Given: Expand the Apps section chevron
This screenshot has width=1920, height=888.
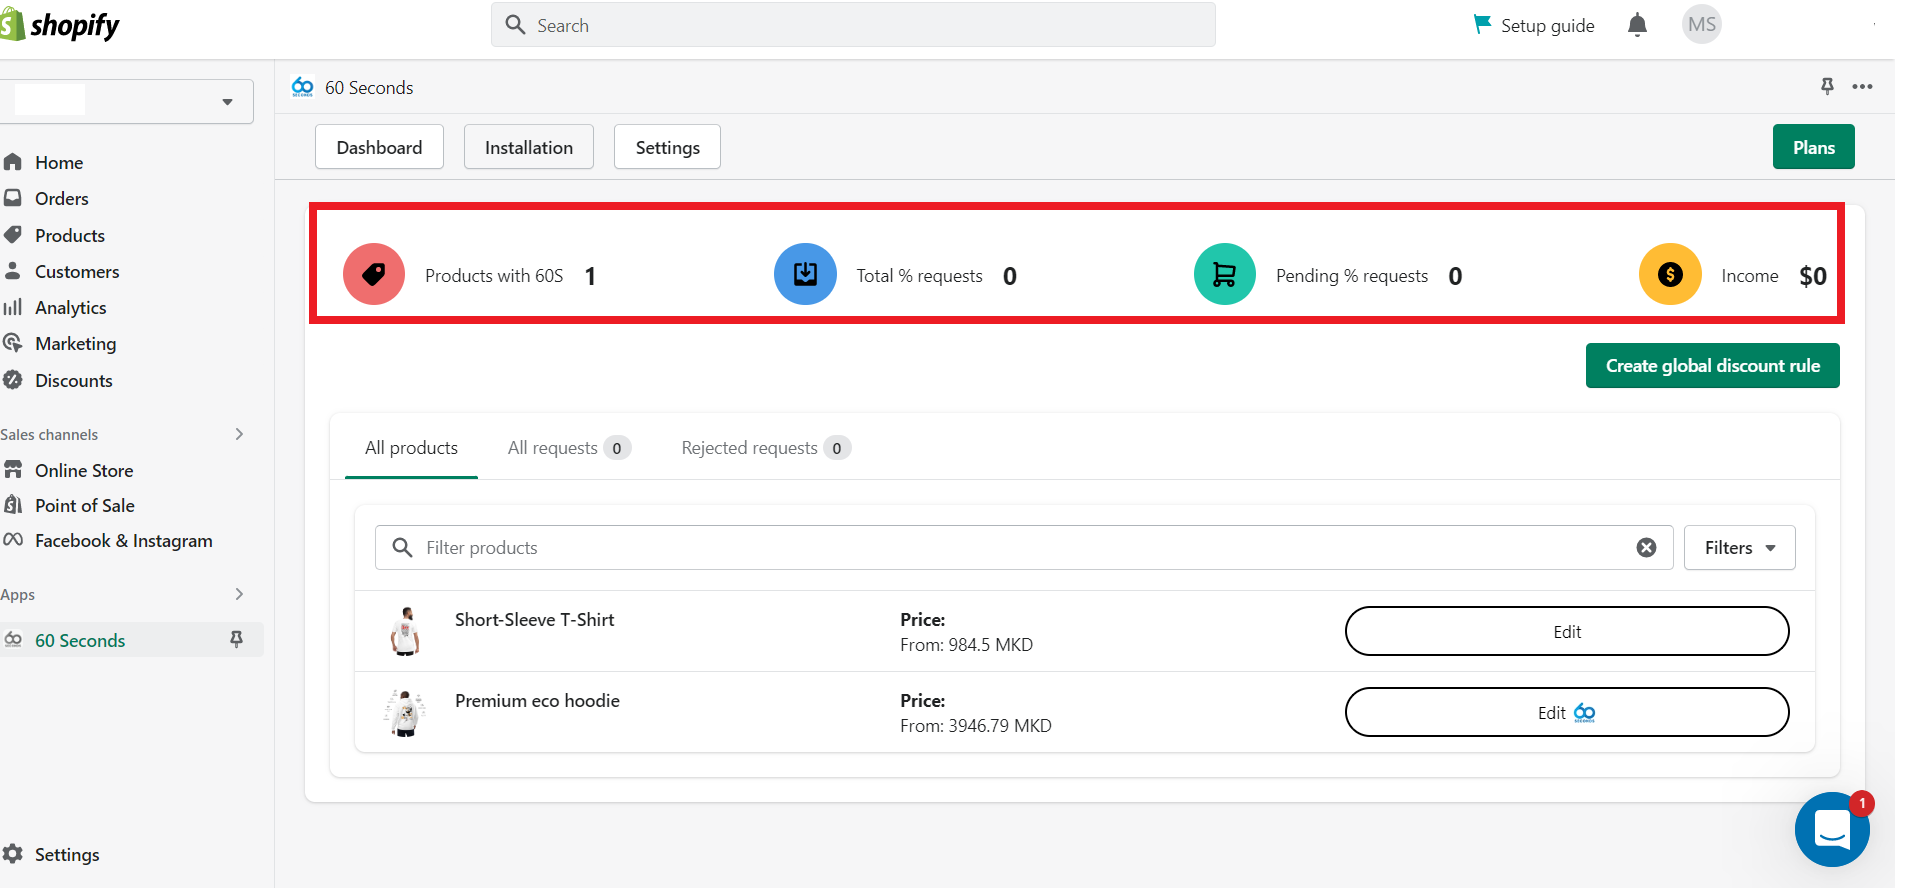Looking at the screenshot, I should point(239,594).
